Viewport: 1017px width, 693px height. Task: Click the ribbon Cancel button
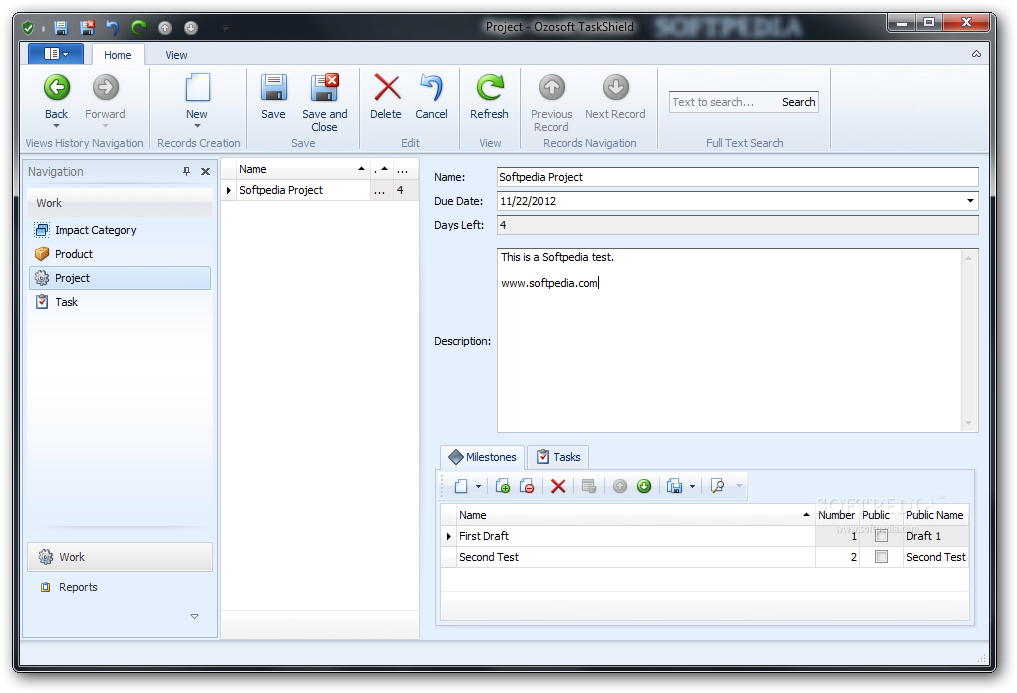(x=431, y=96)
